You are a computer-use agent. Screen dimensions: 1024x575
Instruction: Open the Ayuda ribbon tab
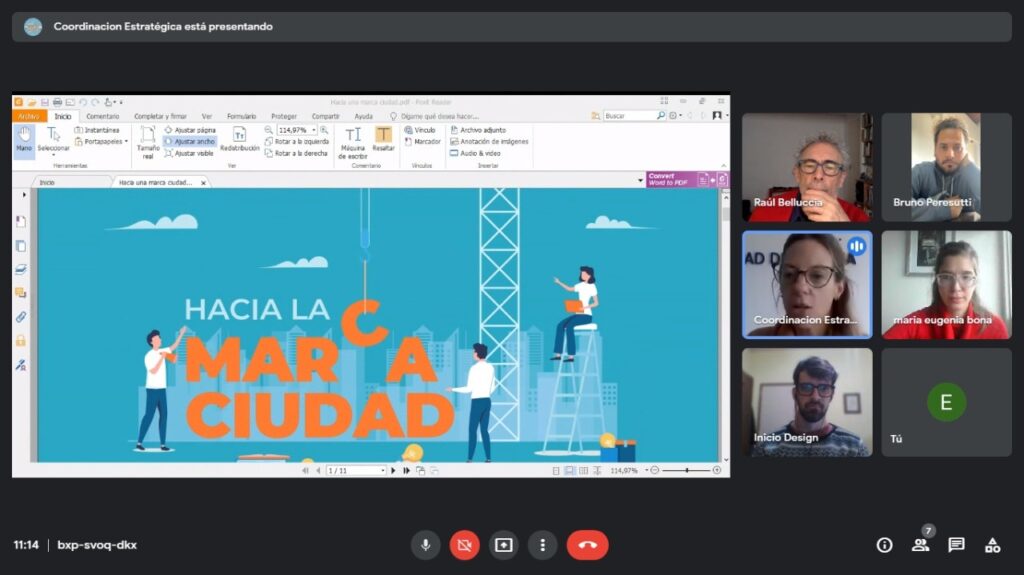click(x=363, y=116)
